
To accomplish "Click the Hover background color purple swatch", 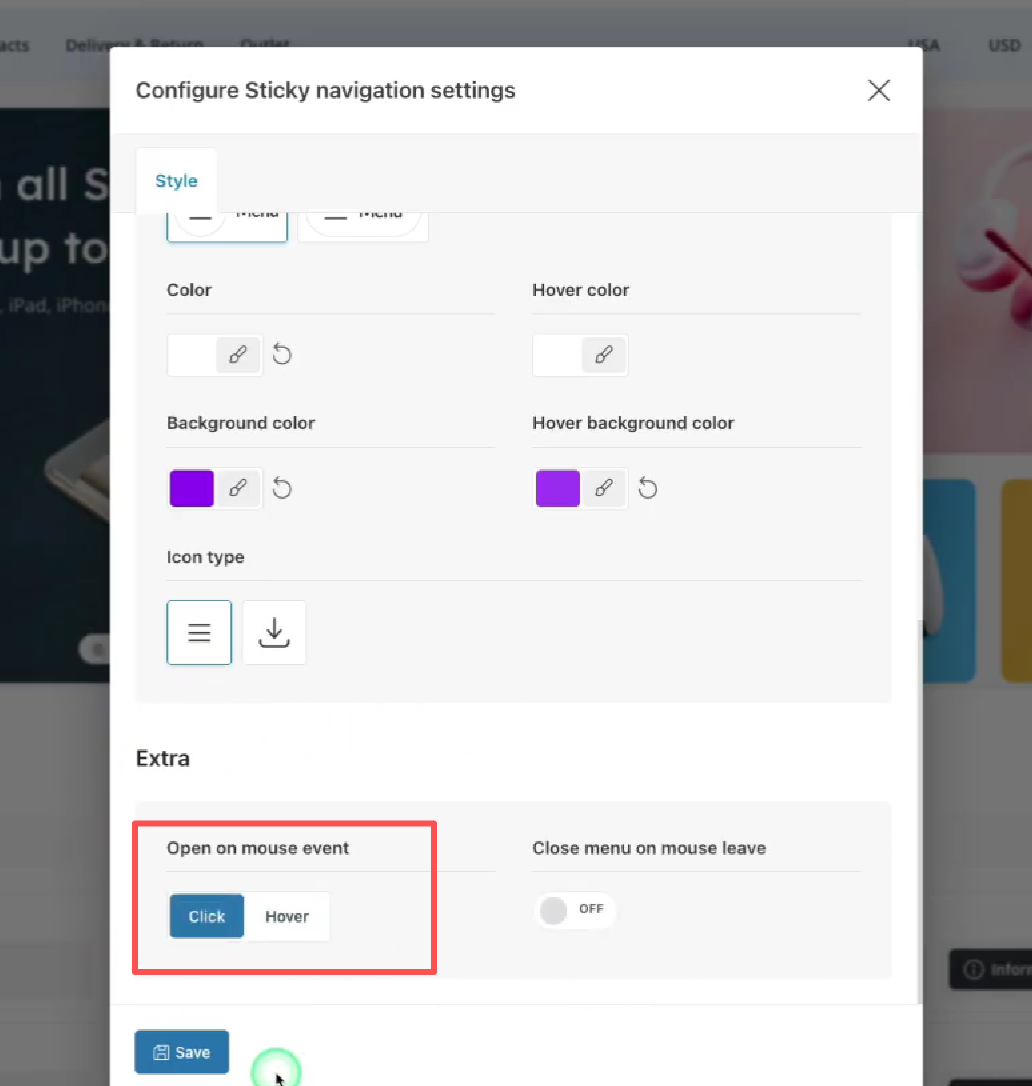I will click(x=558, y=488).
